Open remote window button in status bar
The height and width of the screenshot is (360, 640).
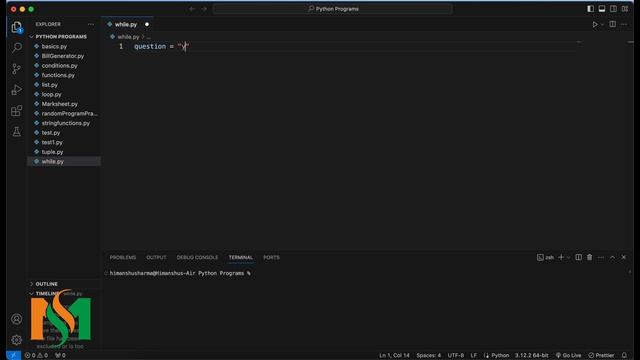(13, 355)
